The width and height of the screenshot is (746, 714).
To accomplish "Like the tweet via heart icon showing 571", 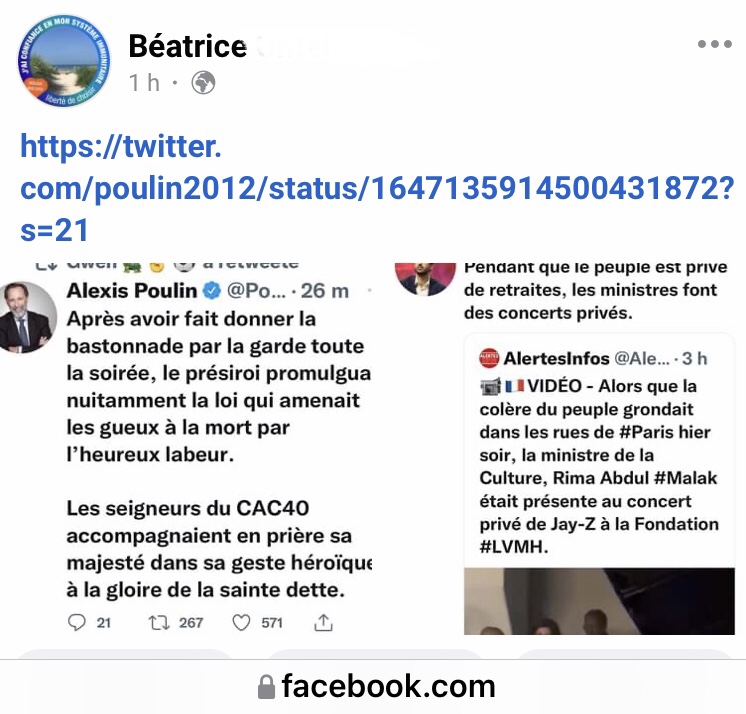I will click(241, 622).
